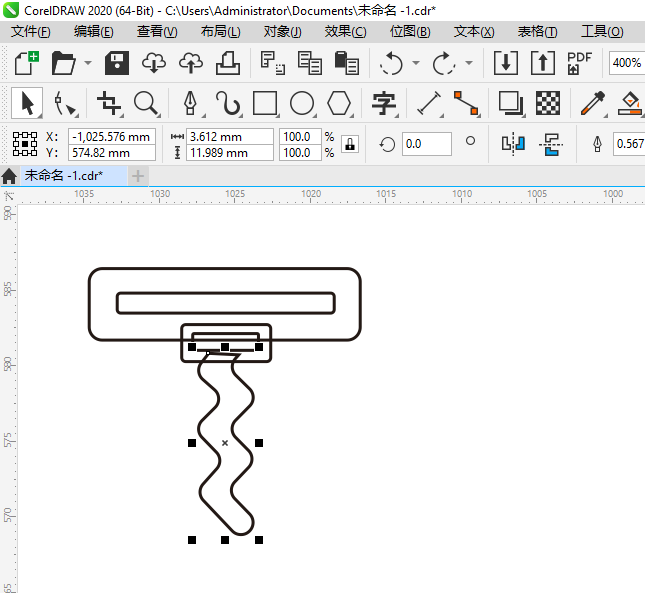The image size is (645, 593).
Task: Click the rotation angle 0.0 field
Action: pyautogui.click(x=427, y=144)
